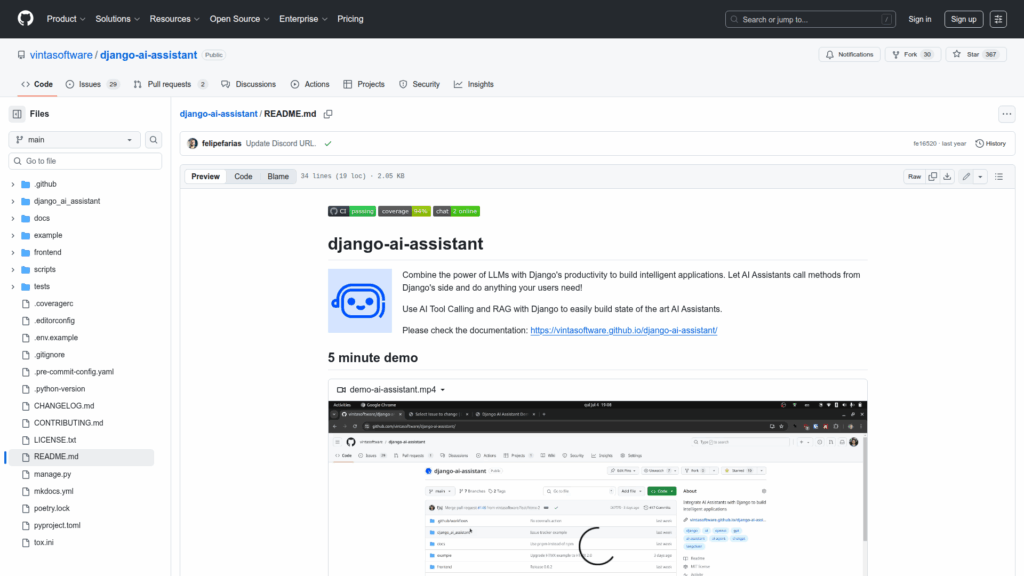Copy the README.md file path
This screenshot has width=1024, height=576.
pyautogui.click(x=328, y=114)
